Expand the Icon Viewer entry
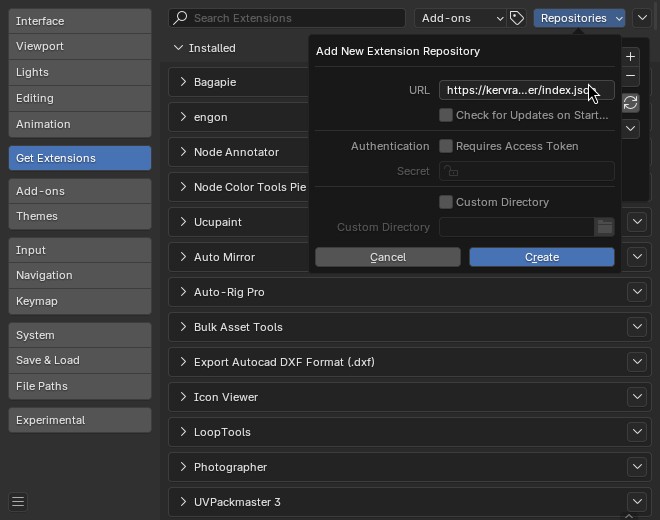 [183, 396]
